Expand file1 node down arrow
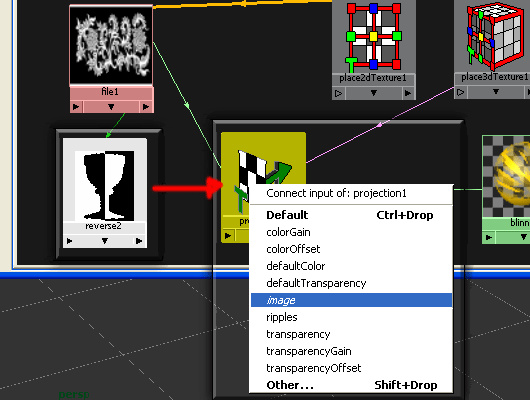The image size is (530, 400). point(111,107)
